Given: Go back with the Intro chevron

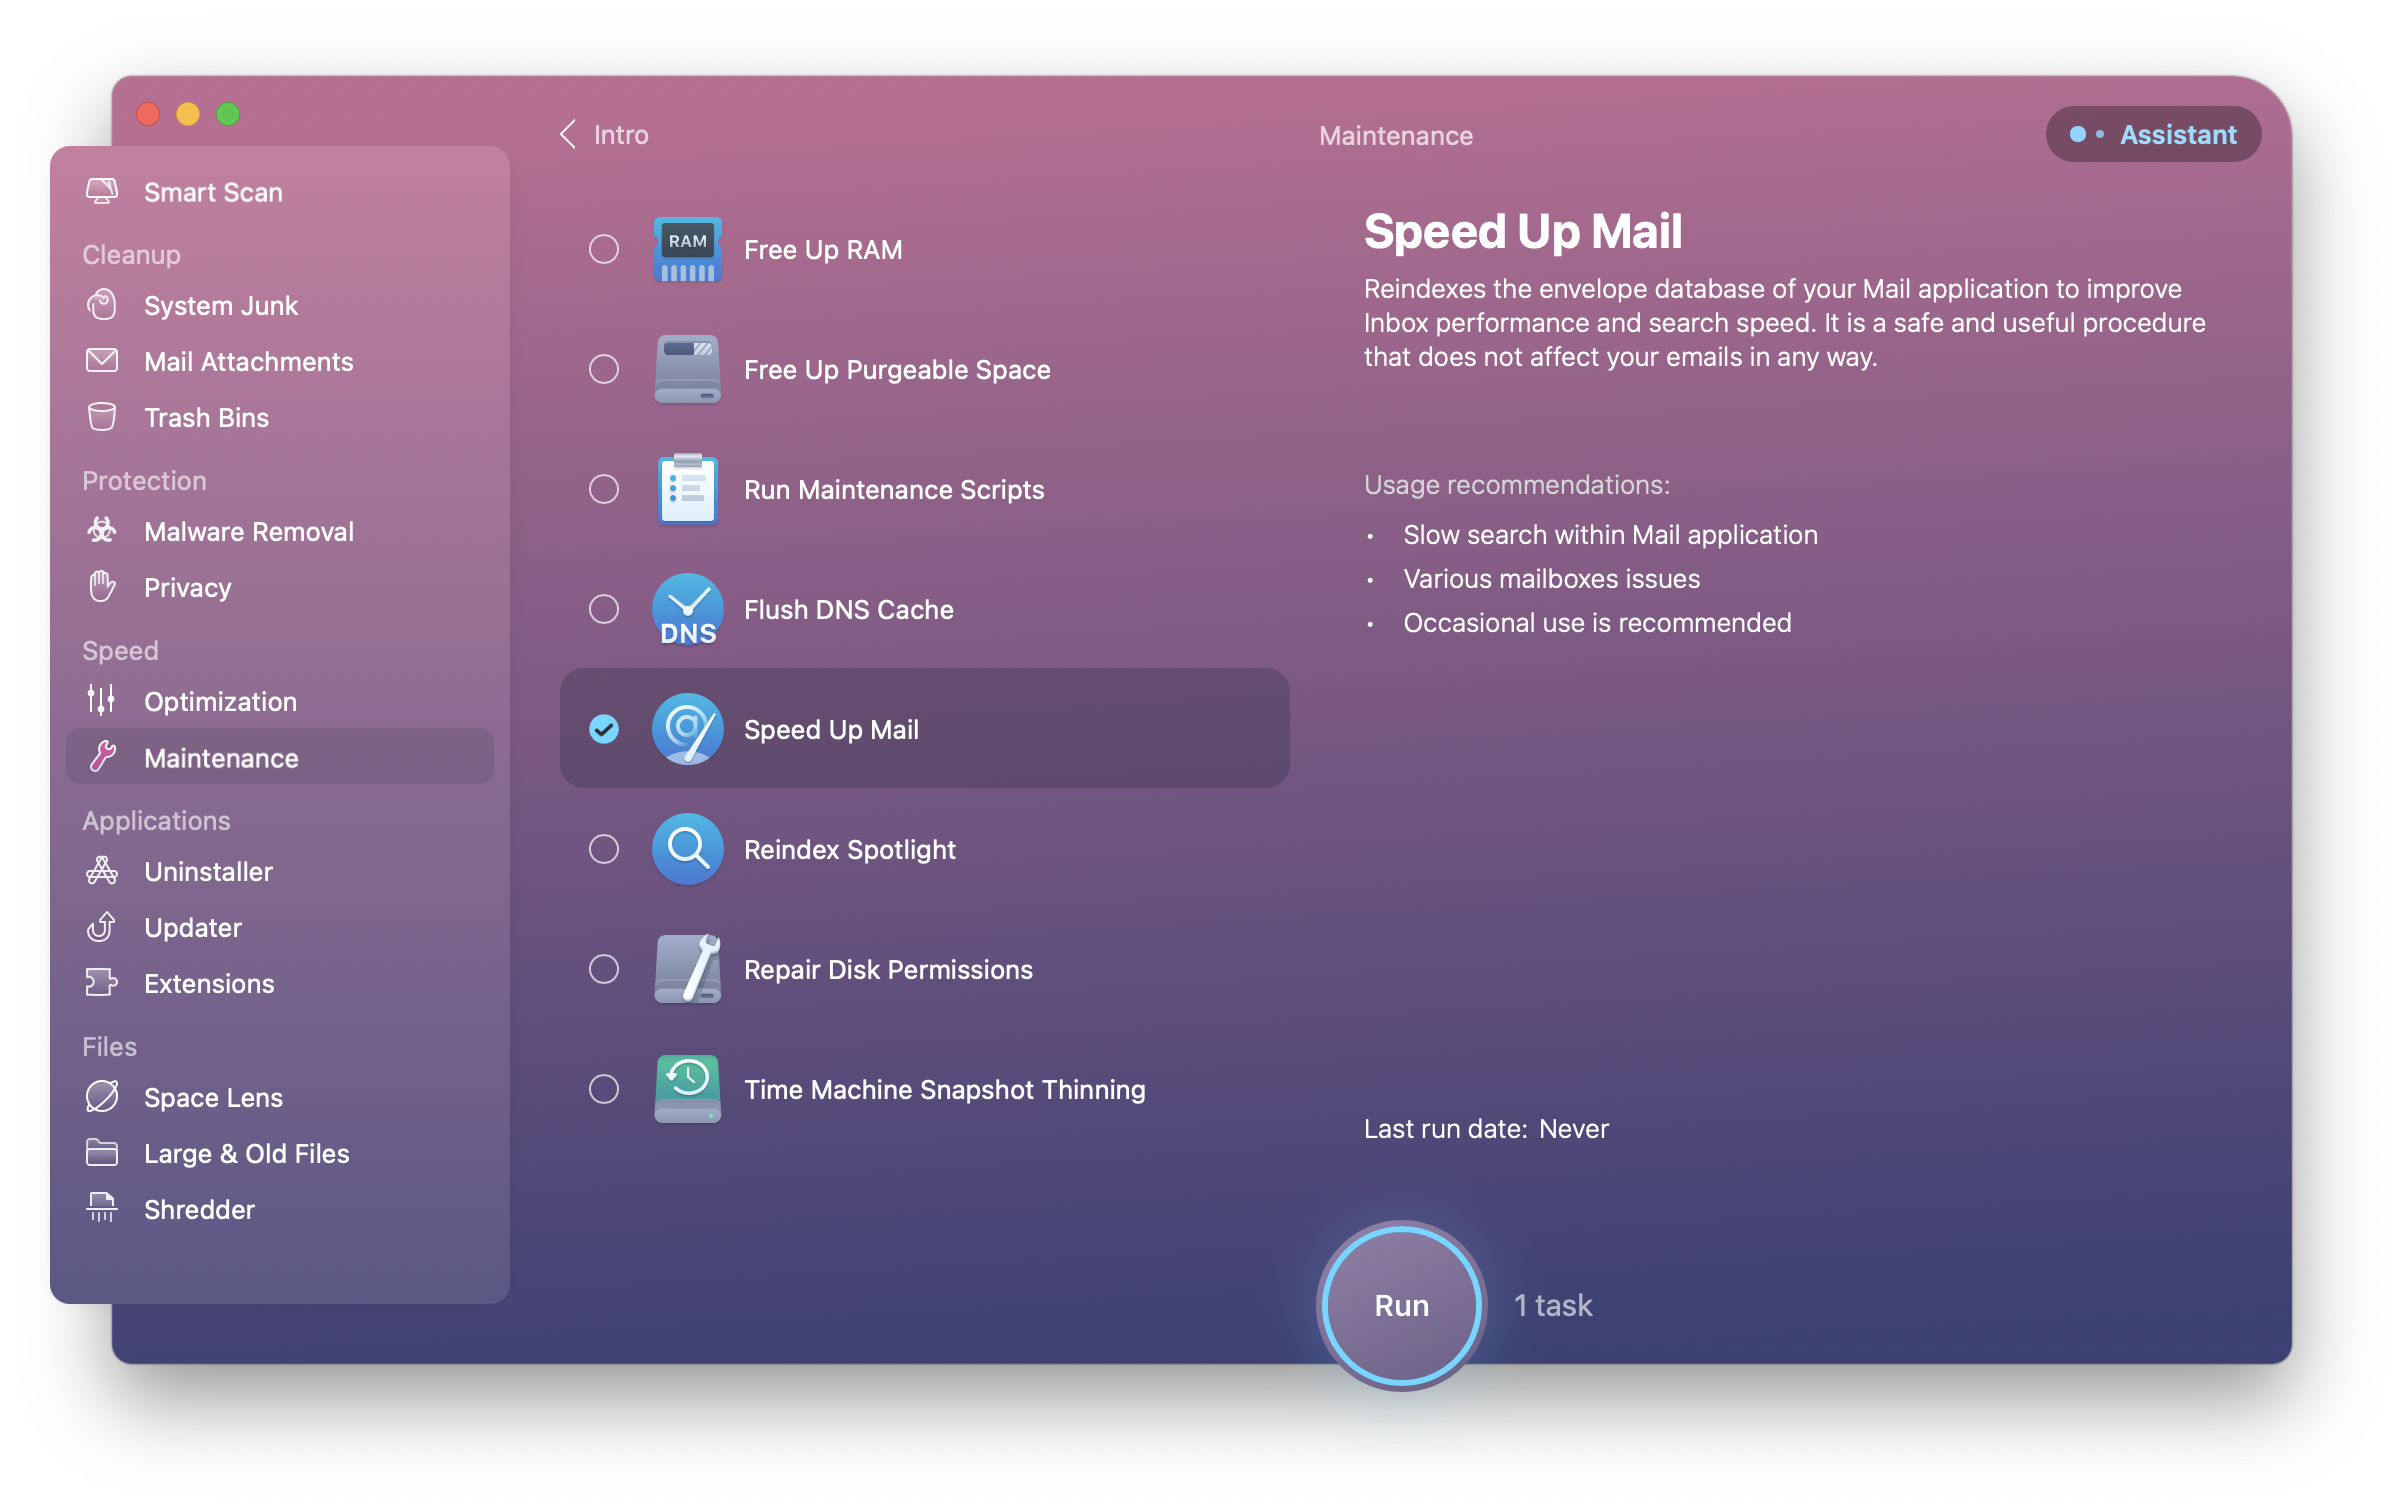Looking at the screenshot, I should (x=568, y=134).
